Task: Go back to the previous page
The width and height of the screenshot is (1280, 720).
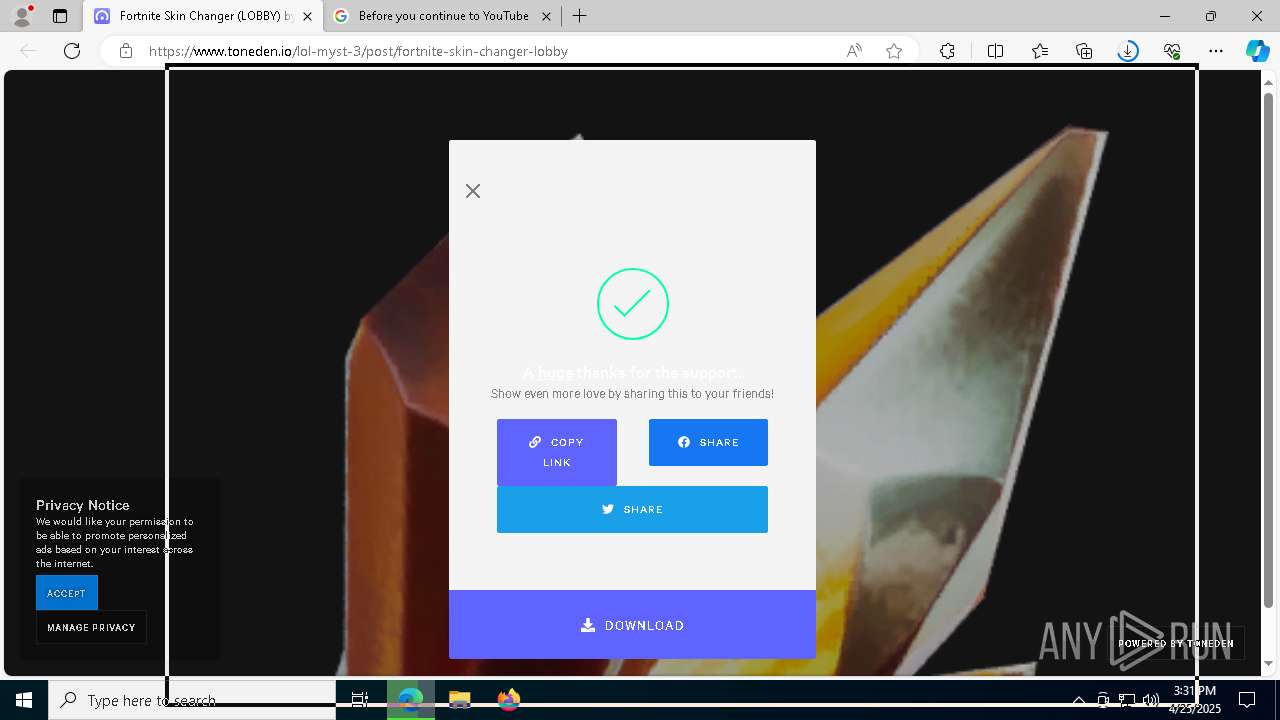Action: coord(28,51)
